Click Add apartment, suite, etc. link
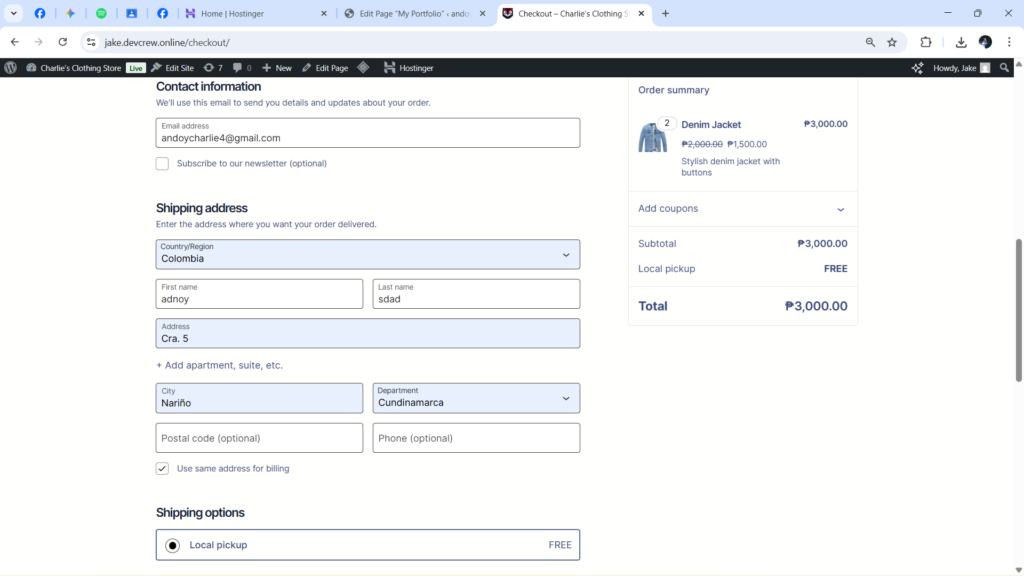 tap(219, 365)
